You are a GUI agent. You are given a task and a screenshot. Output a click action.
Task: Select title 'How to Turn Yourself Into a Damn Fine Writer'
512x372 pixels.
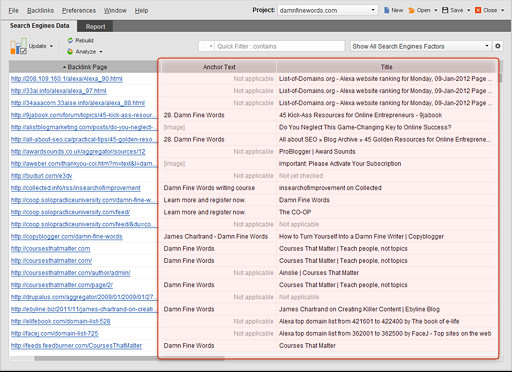click(361, 236)
